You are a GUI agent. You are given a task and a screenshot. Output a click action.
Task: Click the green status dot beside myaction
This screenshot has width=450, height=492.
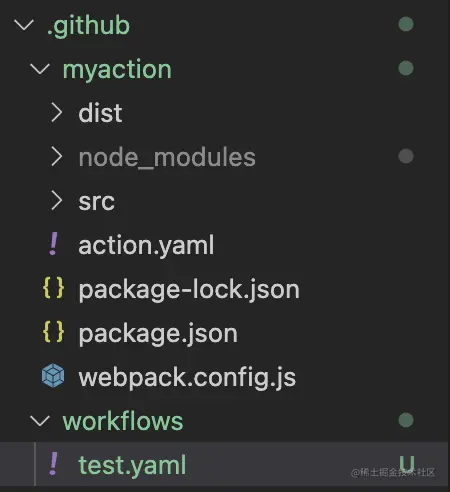point(406,68)
